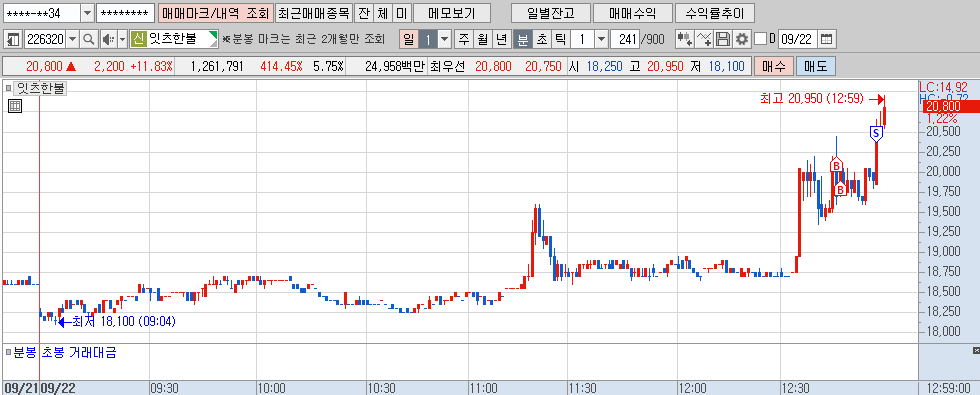Select 틱 tick chart period
This screenshot has height=395, width=980.
560,39
